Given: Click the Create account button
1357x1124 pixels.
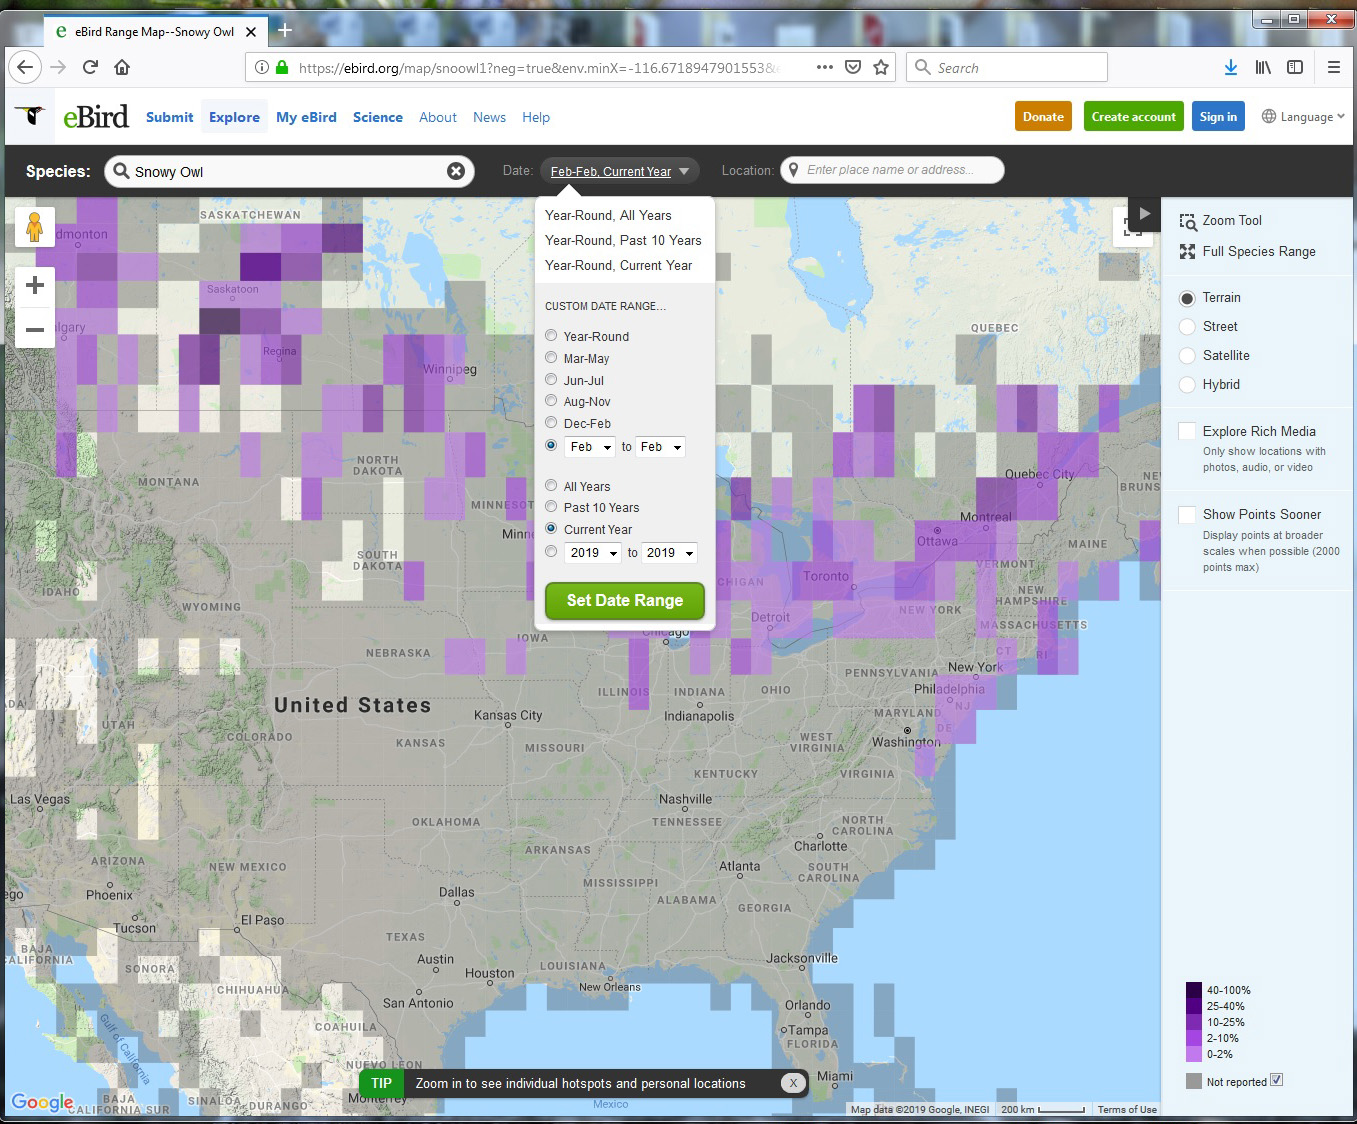Looking at the screenshot, I should point(1134,116).
